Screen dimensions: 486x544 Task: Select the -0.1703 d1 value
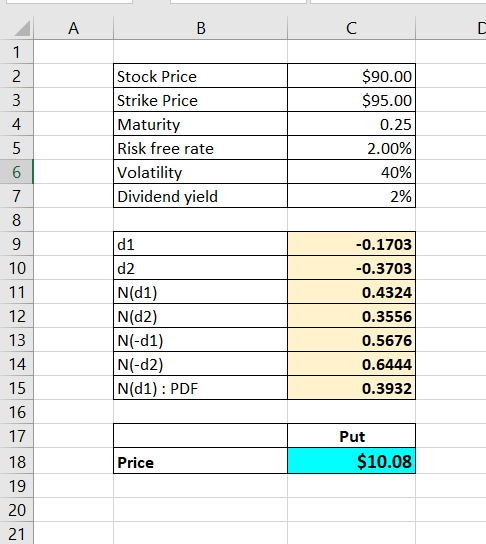pos(351,244)
